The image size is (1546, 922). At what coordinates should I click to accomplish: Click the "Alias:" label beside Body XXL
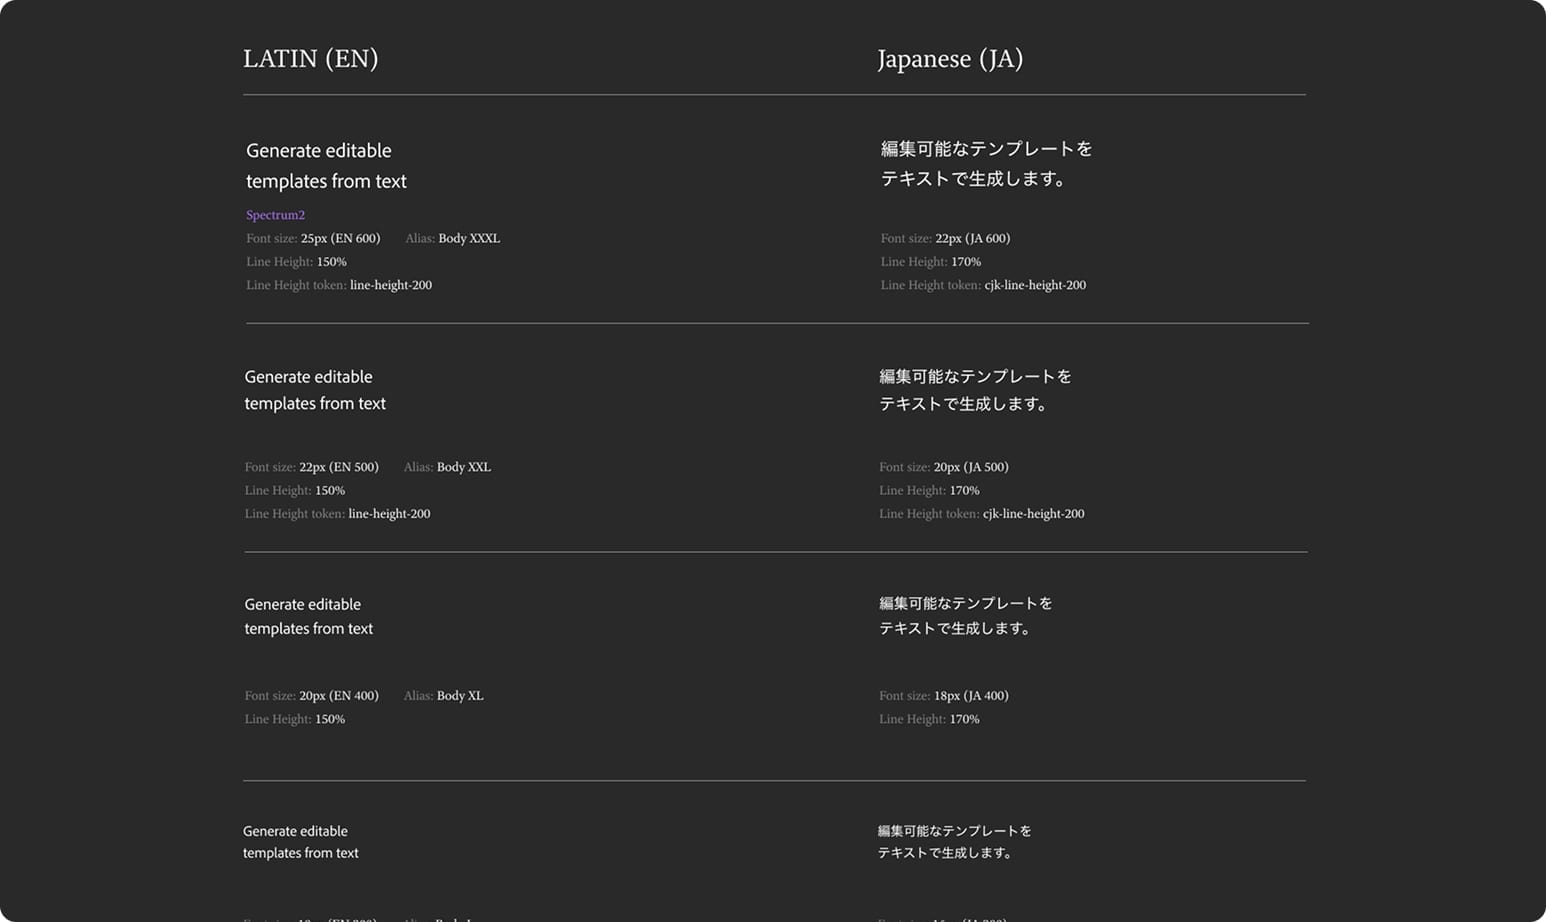pyautogui.click(x=418, y=467)
